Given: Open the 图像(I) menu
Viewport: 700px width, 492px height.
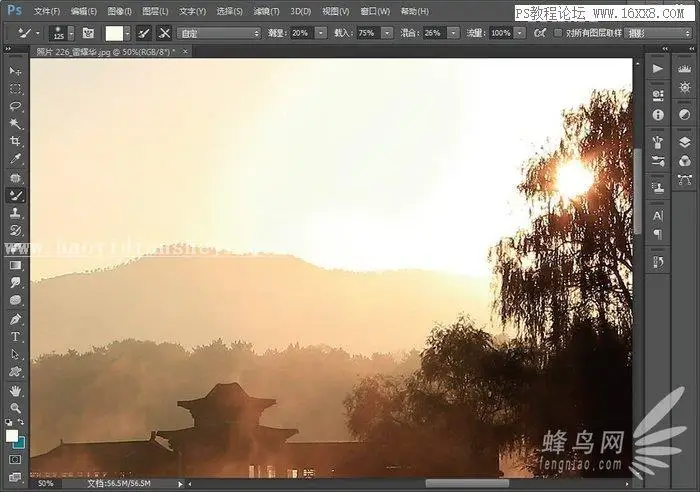Looking at the screenshot, I should [x=120, y=11].
